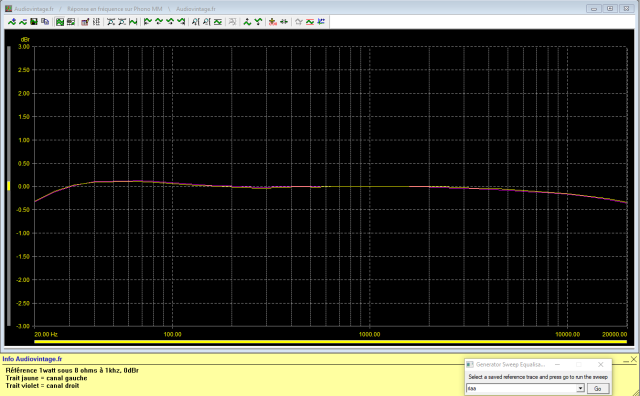Click the horizontal double-arrow toolbar icon
Image resolution: width=640 pixels, height=396 pixels.
point(284,22)
